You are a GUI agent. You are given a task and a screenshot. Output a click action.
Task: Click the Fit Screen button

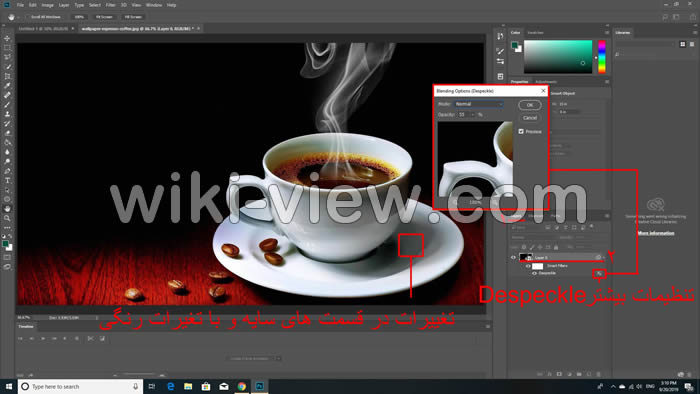click(x=104, y=17)
